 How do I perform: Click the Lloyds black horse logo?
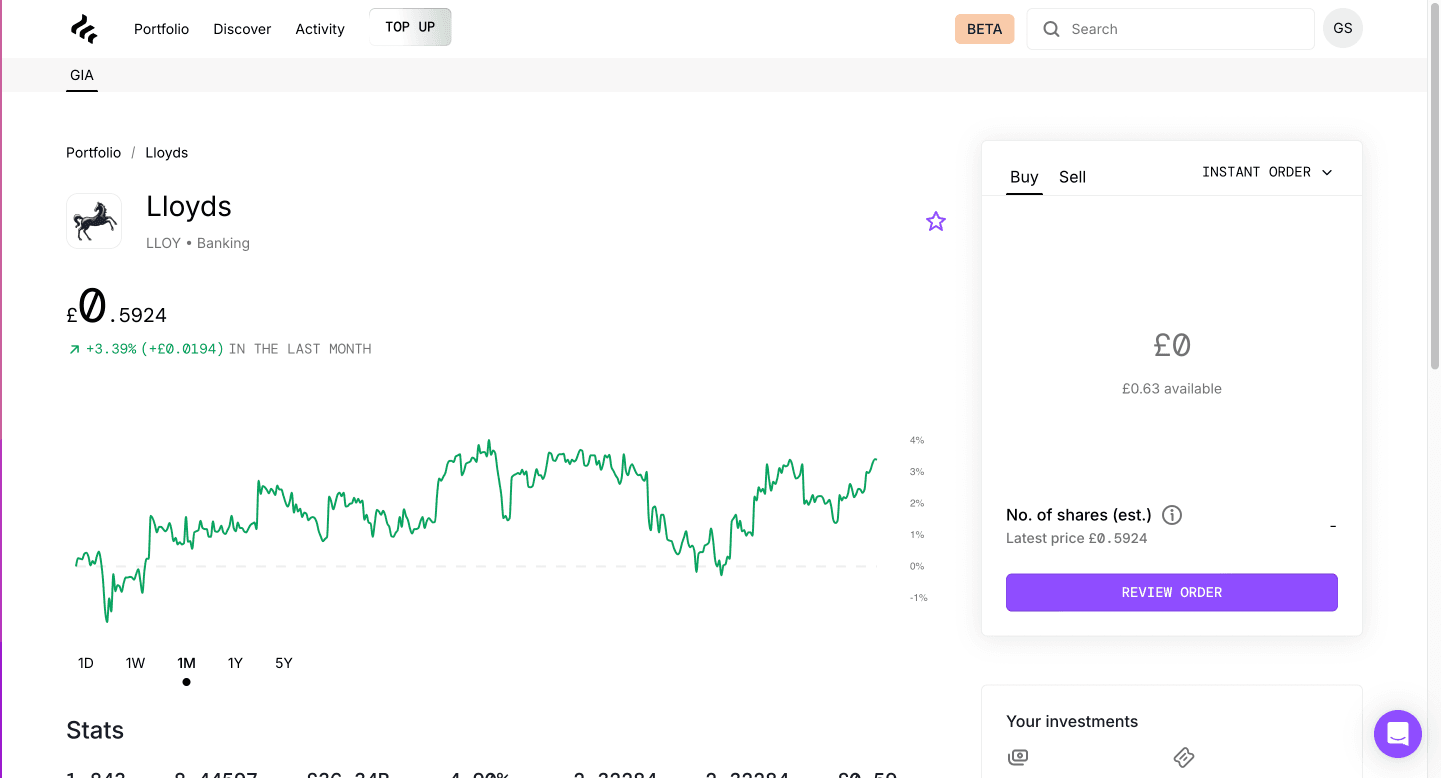click(94, 221)
